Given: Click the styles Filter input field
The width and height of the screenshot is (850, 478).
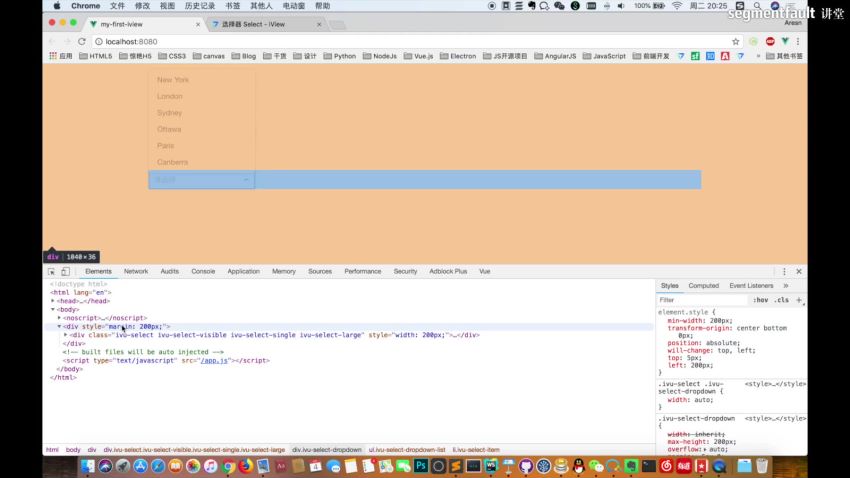Looking at the screenshot, I should click(702, 300).
